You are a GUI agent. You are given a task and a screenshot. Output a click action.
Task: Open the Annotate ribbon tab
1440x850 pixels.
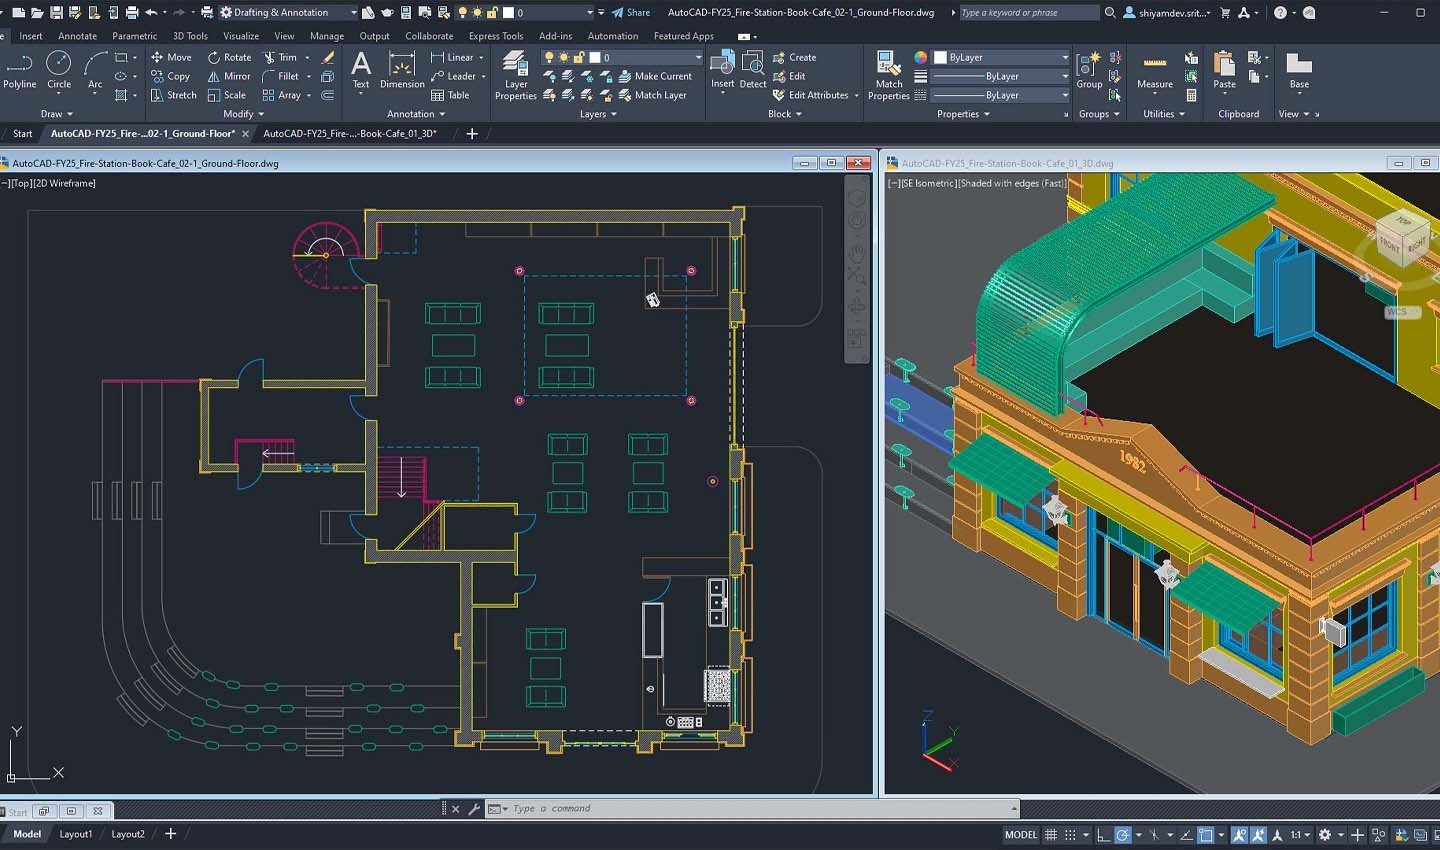[x=77, y=36]
